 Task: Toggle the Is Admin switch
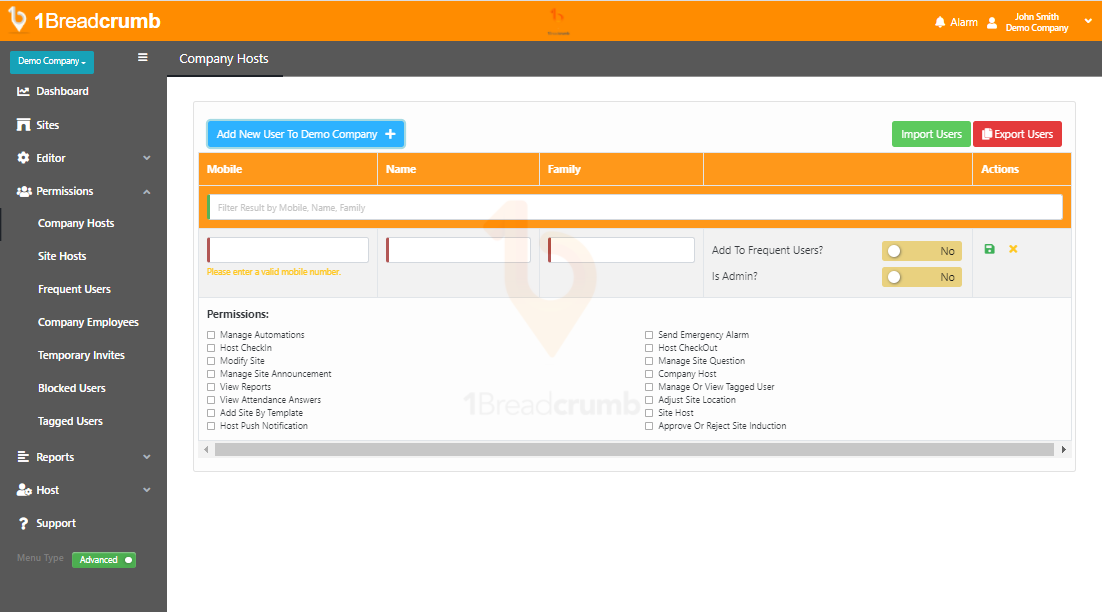click(x=921, y=277)
